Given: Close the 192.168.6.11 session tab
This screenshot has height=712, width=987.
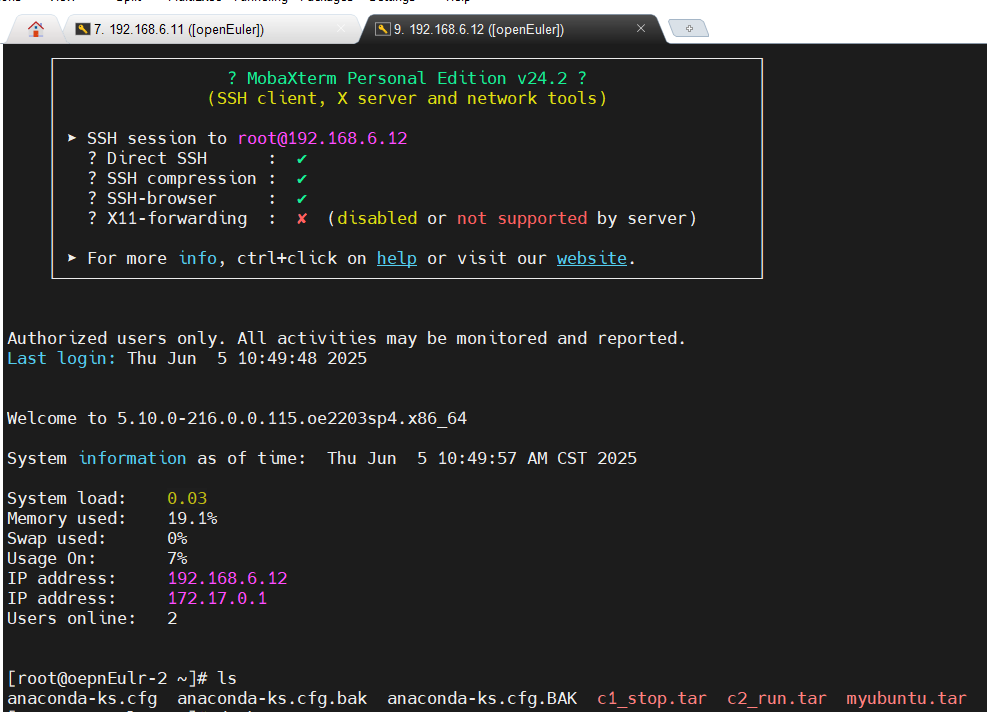Looking at the screenshot, I should [x=341, y=28].
